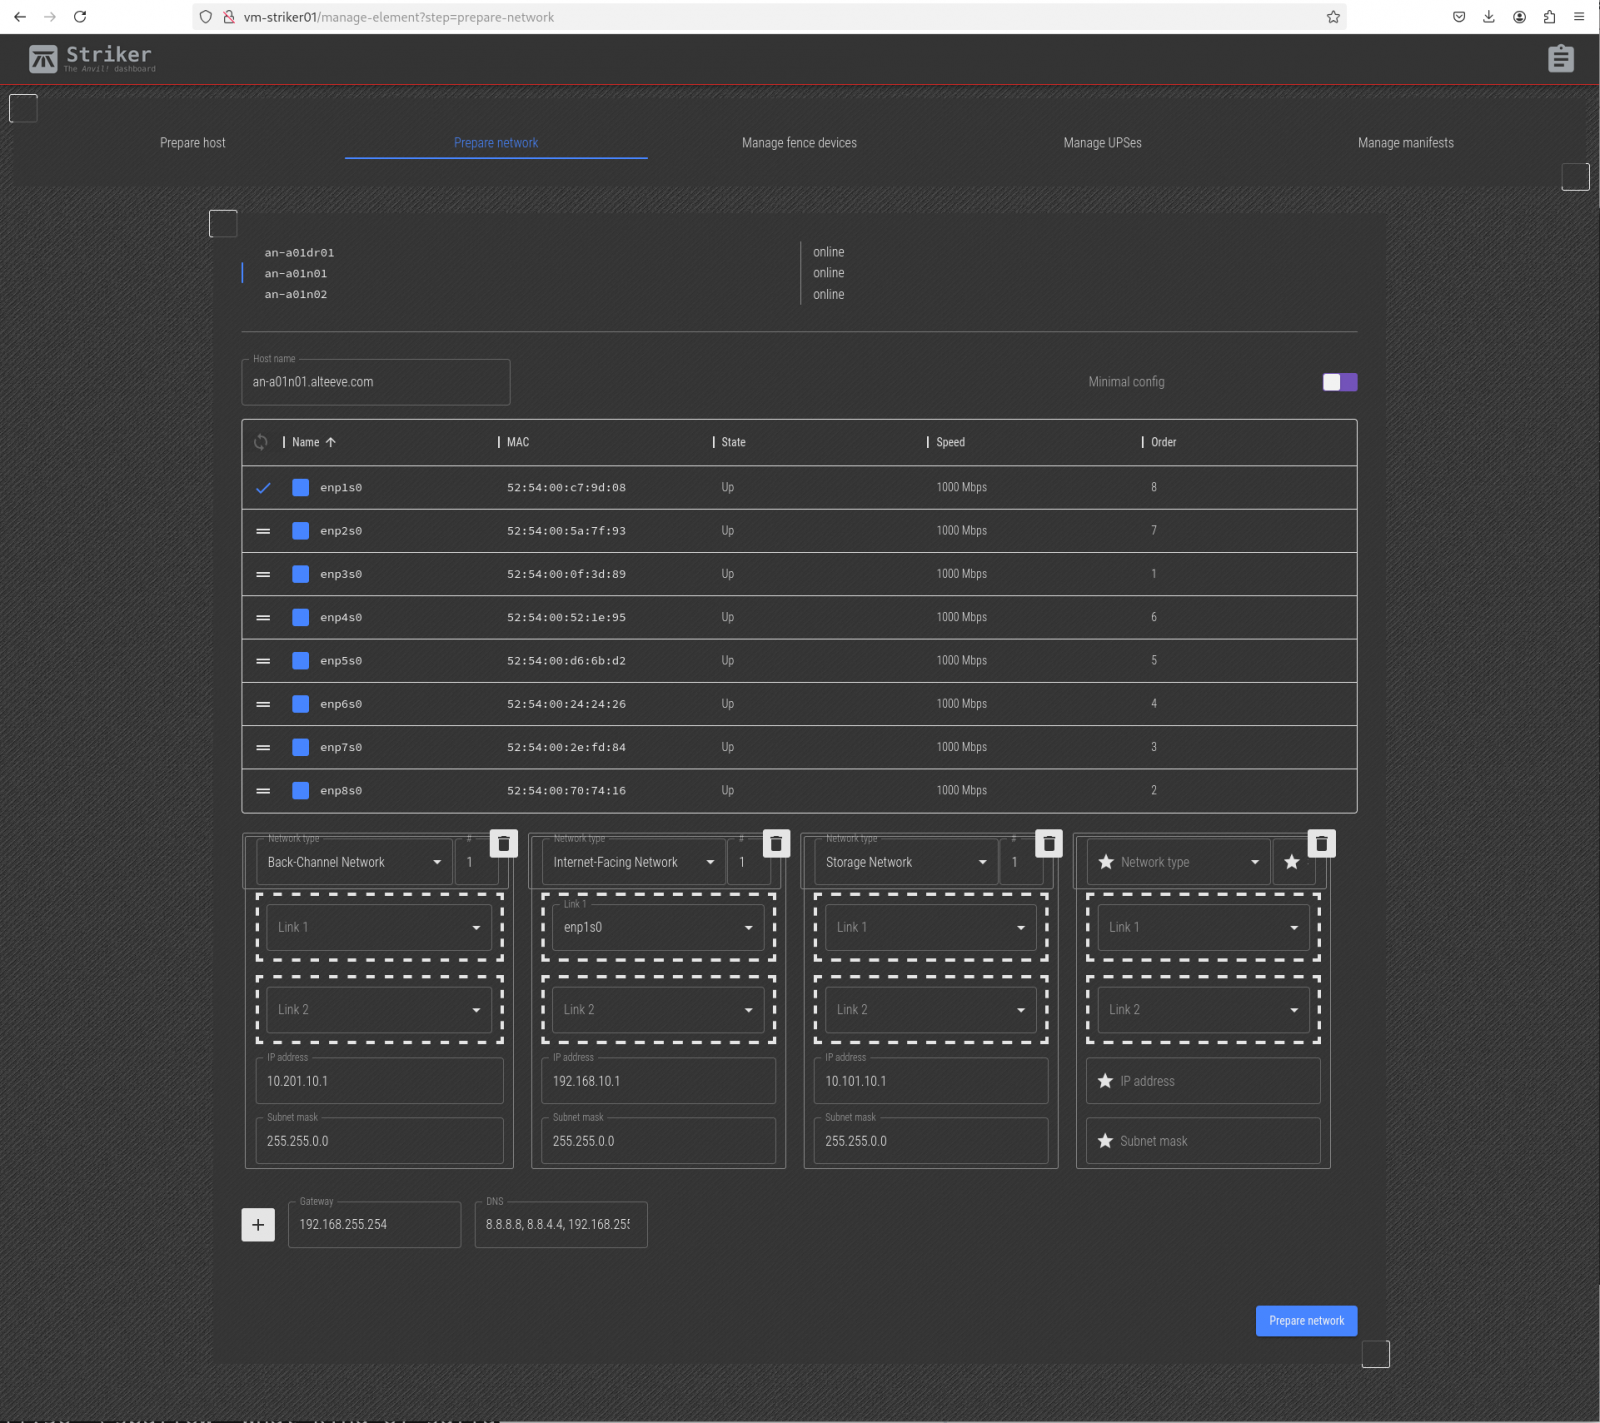Click the refresh icon in table header
1600x1423 pixels.
tap(261, 442)
